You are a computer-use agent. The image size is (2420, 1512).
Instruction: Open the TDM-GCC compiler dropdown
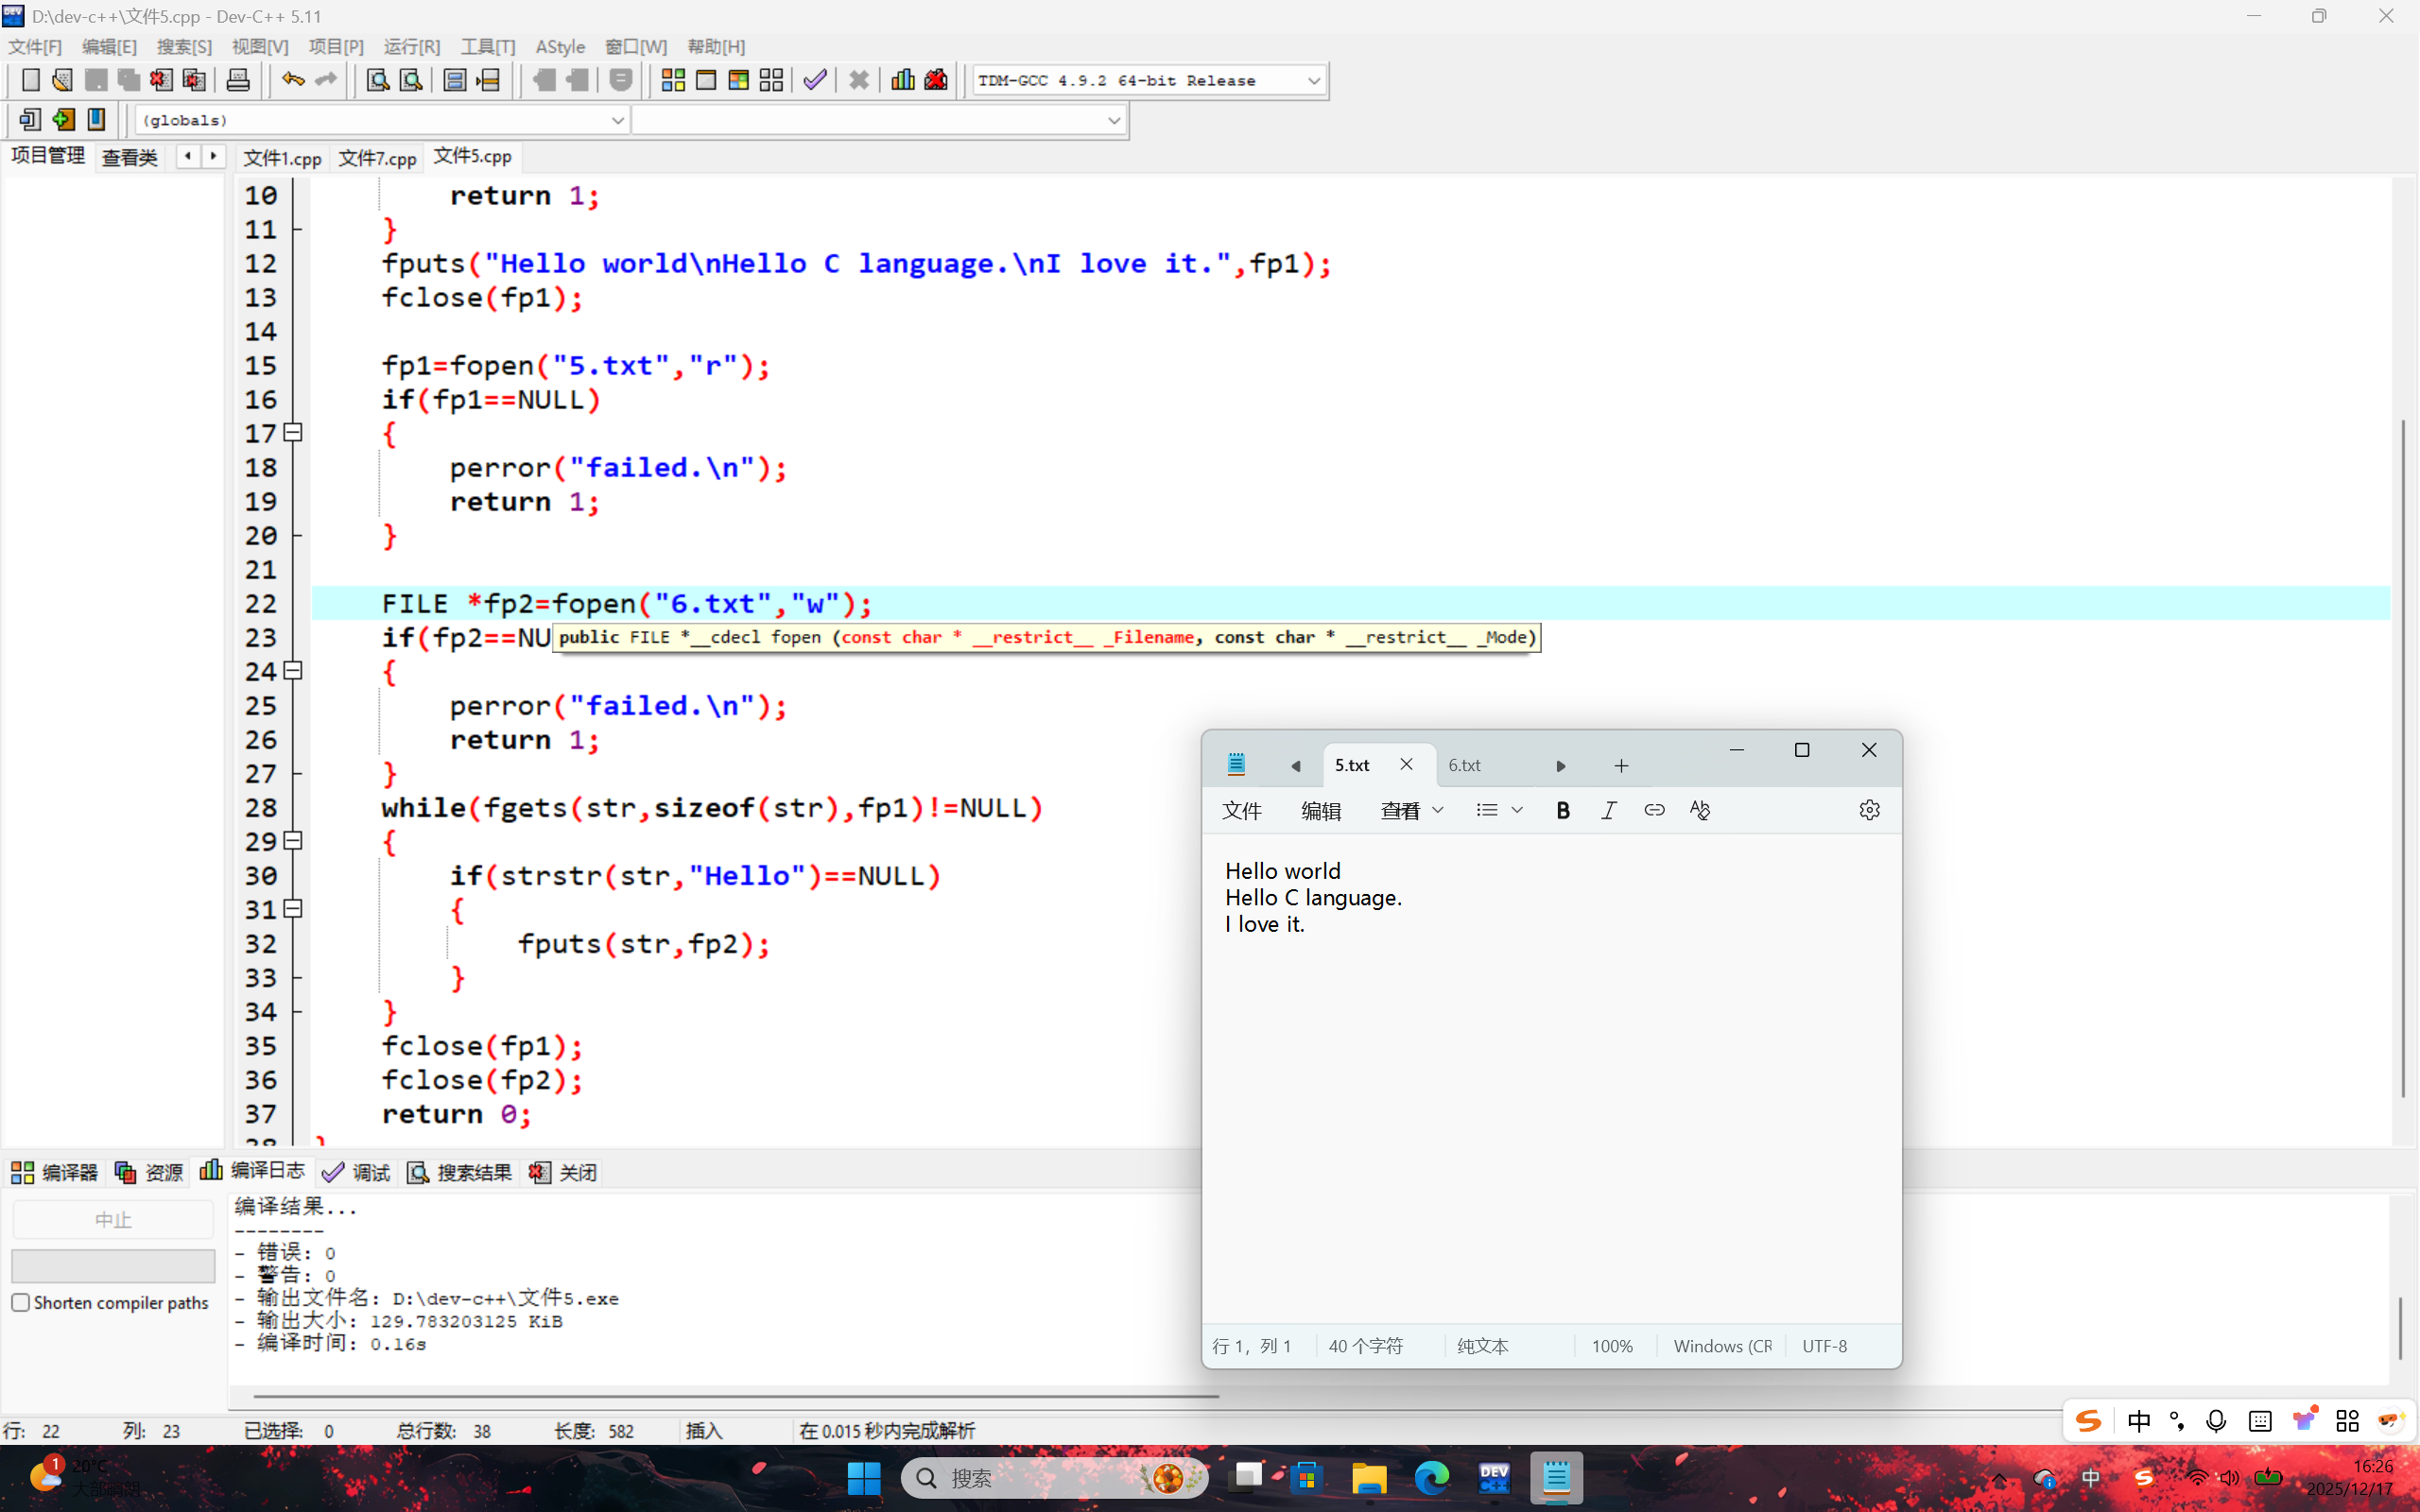pos(1313,81)
